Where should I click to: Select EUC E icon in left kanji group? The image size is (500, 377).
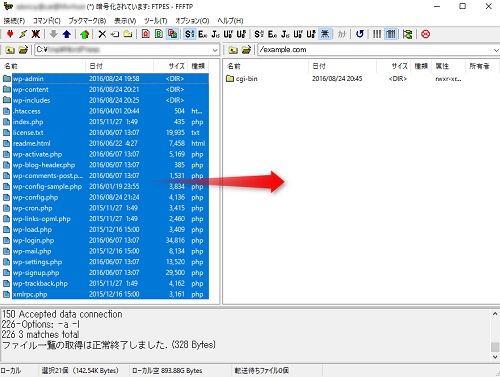pos(202,34)
